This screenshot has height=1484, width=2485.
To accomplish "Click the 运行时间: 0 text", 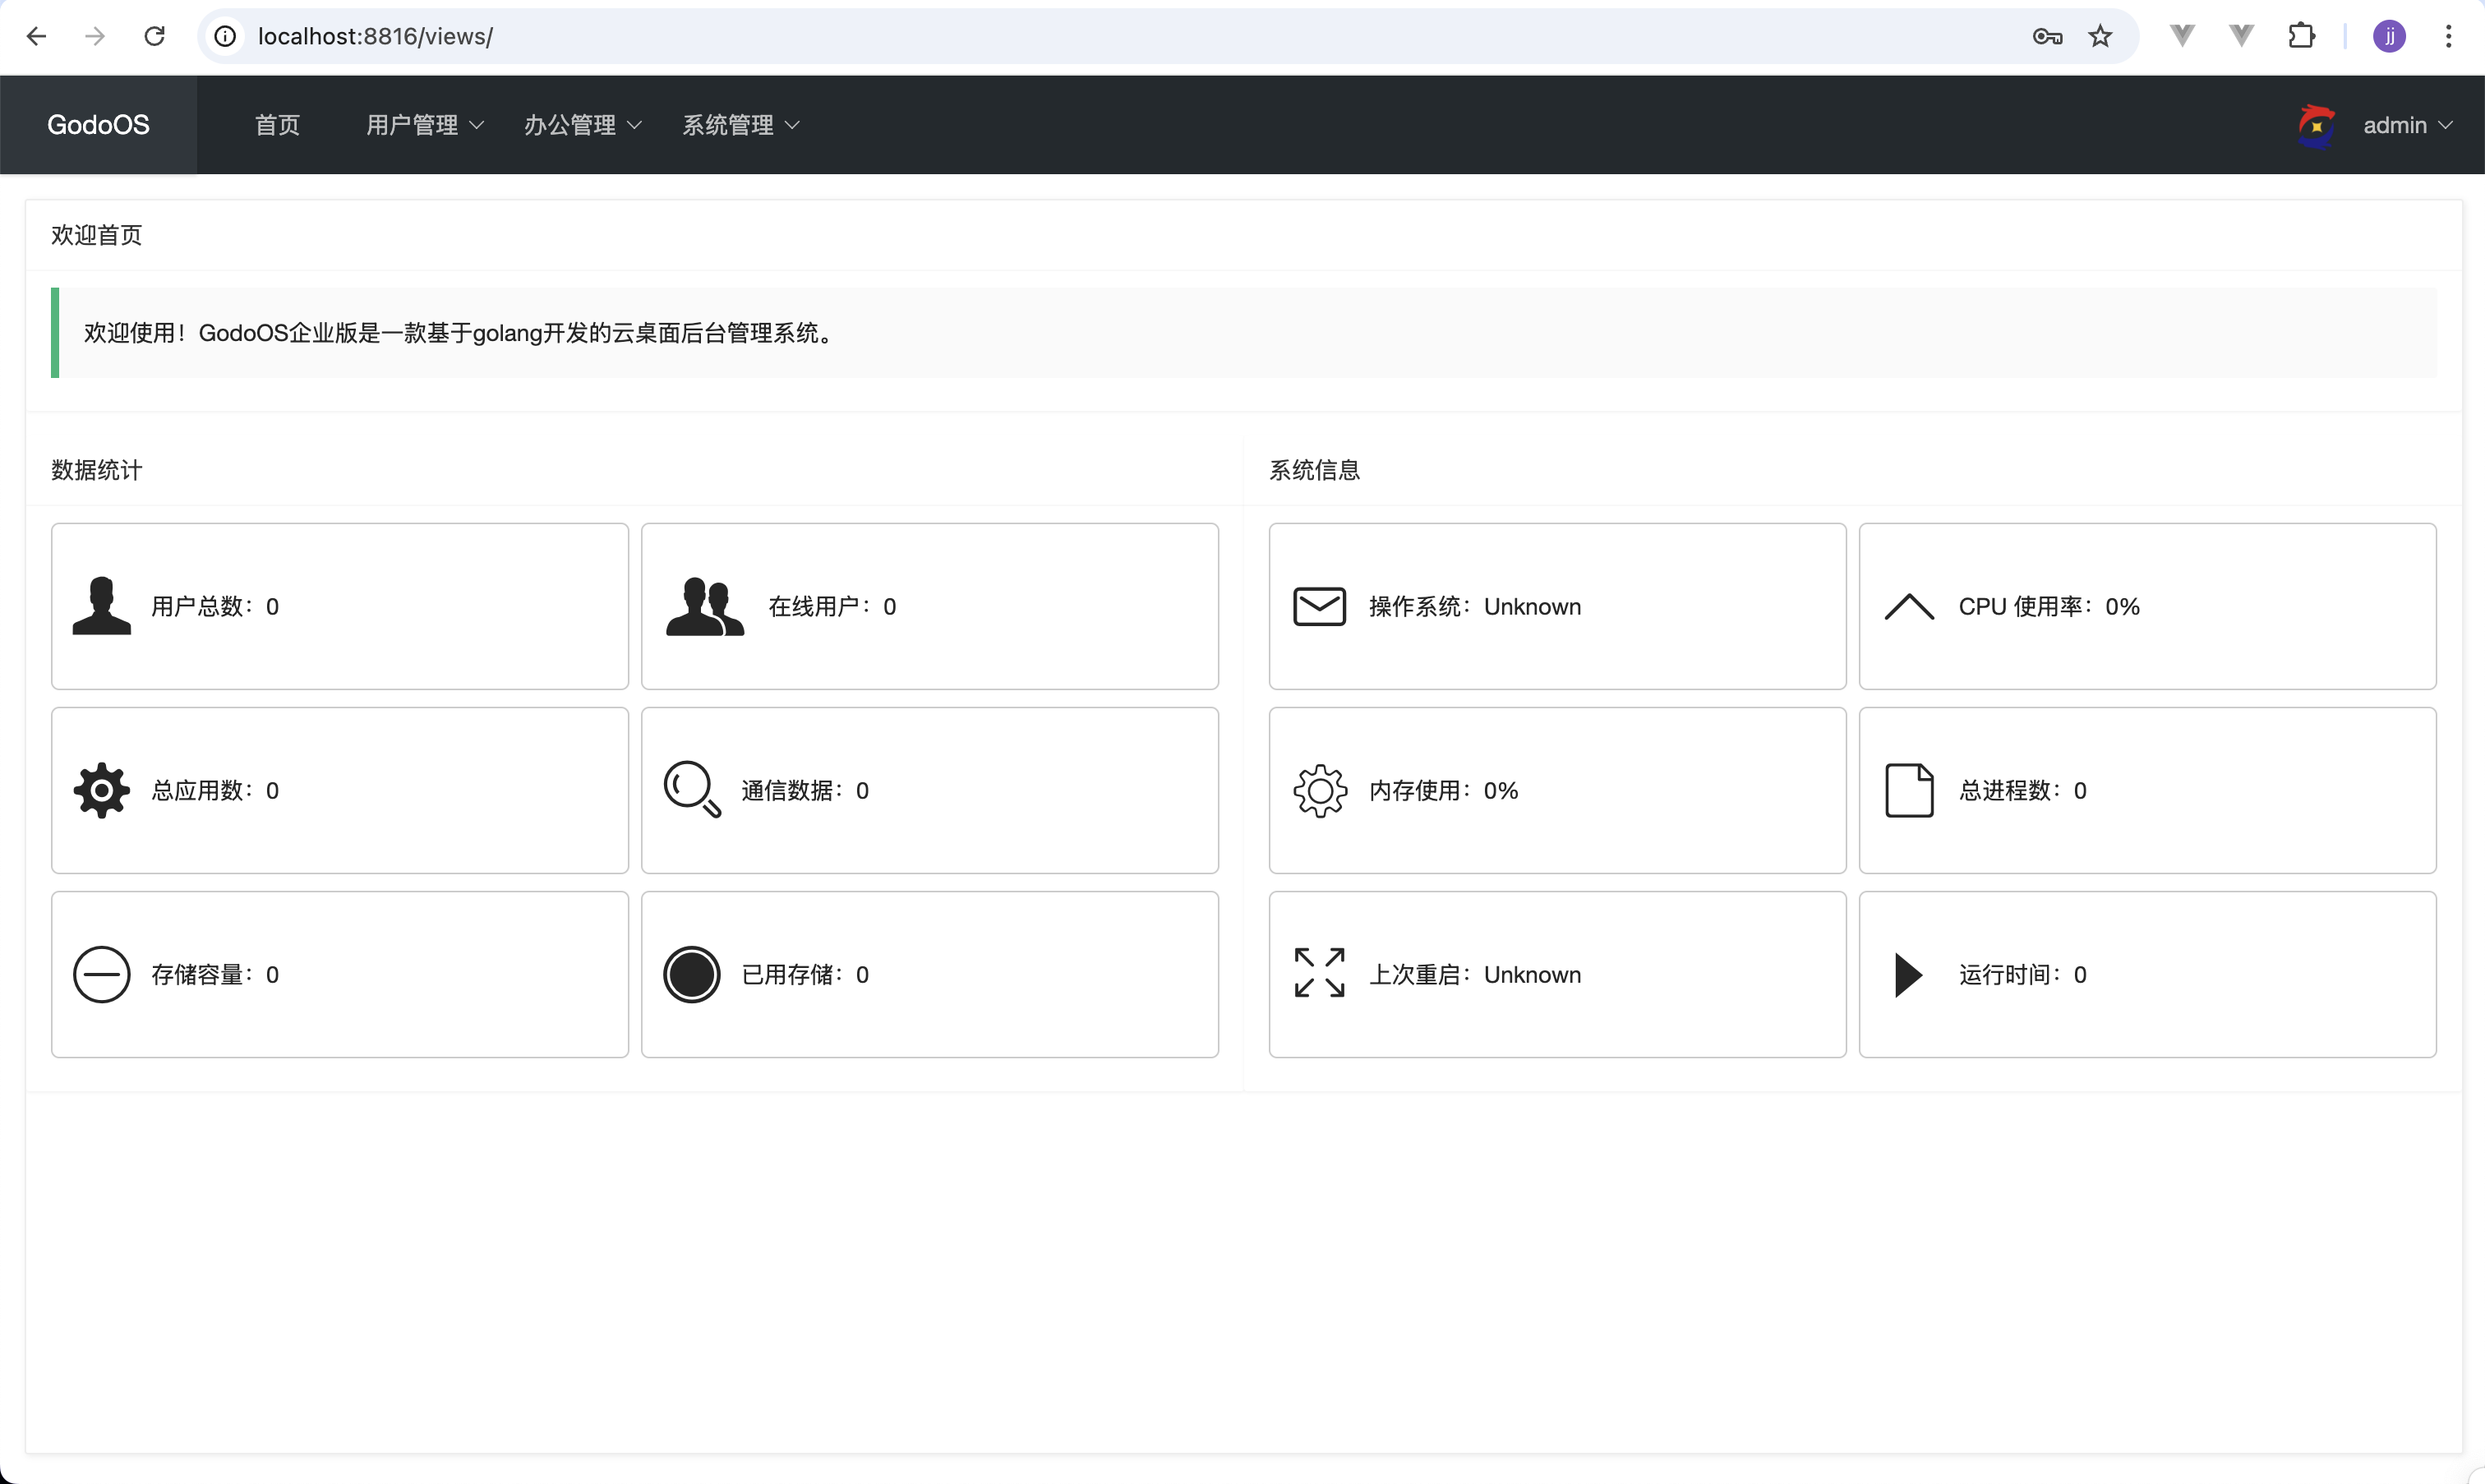I will point(2022,975).
